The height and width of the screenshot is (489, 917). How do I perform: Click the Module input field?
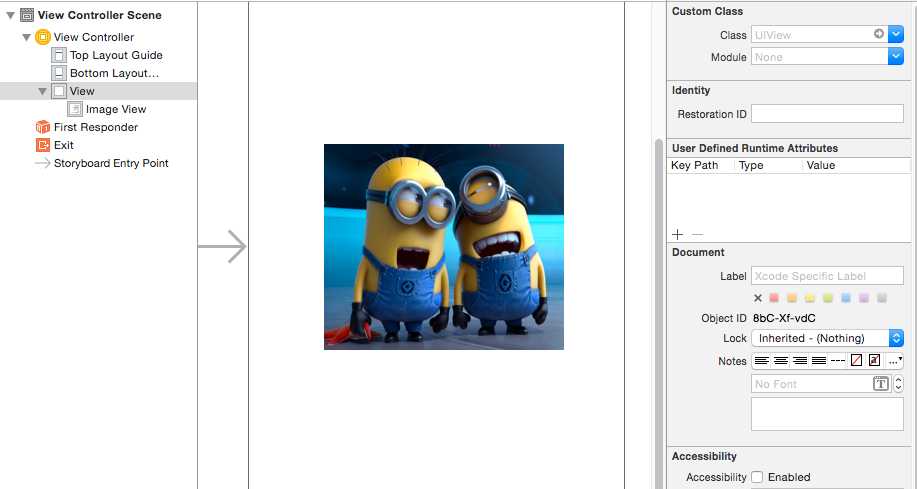[819, 57]
